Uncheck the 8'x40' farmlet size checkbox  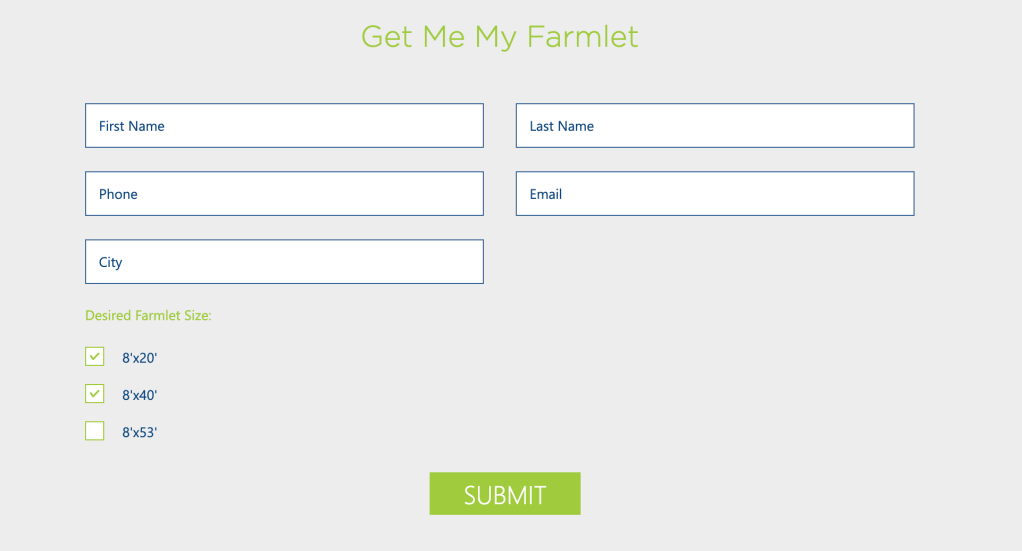[95, 394]
